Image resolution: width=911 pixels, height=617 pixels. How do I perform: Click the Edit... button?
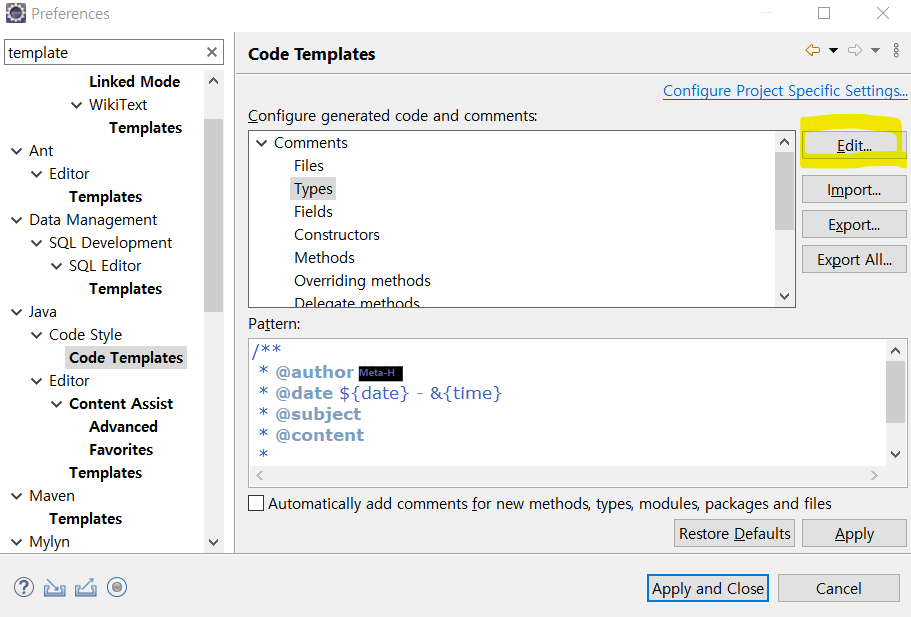coord(853,145)
